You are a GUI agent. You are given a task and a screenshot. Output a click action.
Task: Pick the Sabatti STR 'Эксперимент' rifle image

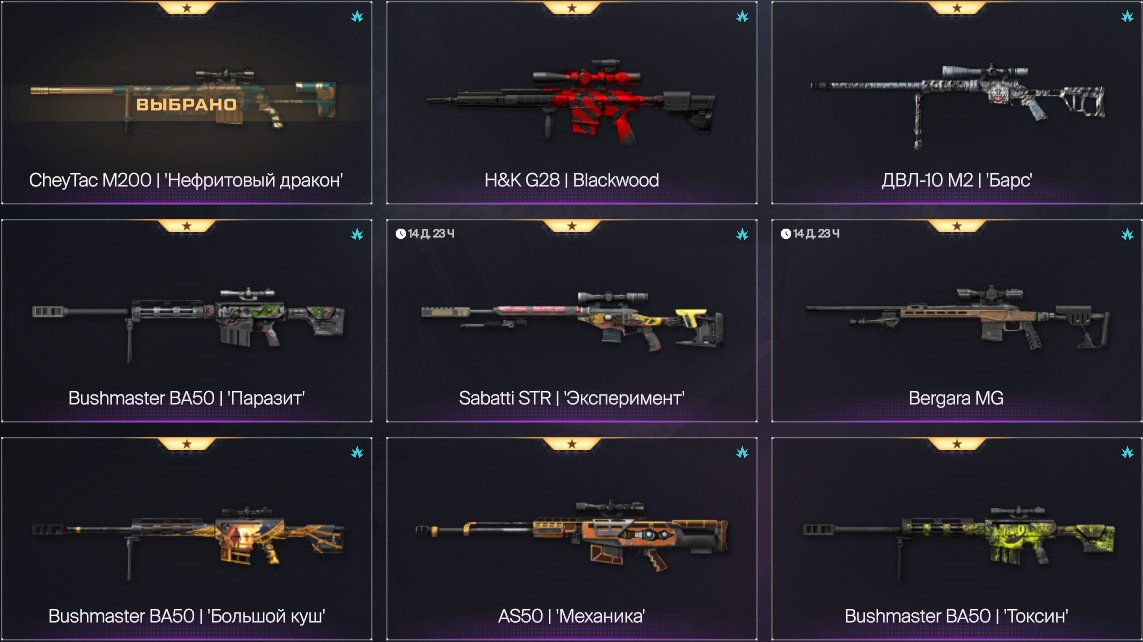pos(573,320)
